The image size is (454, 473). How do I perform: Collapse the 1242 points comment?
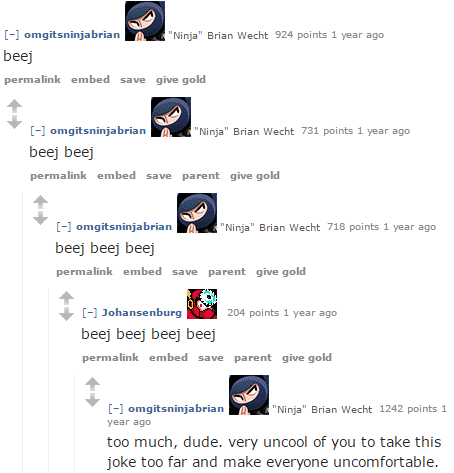[x=116, y=409]
